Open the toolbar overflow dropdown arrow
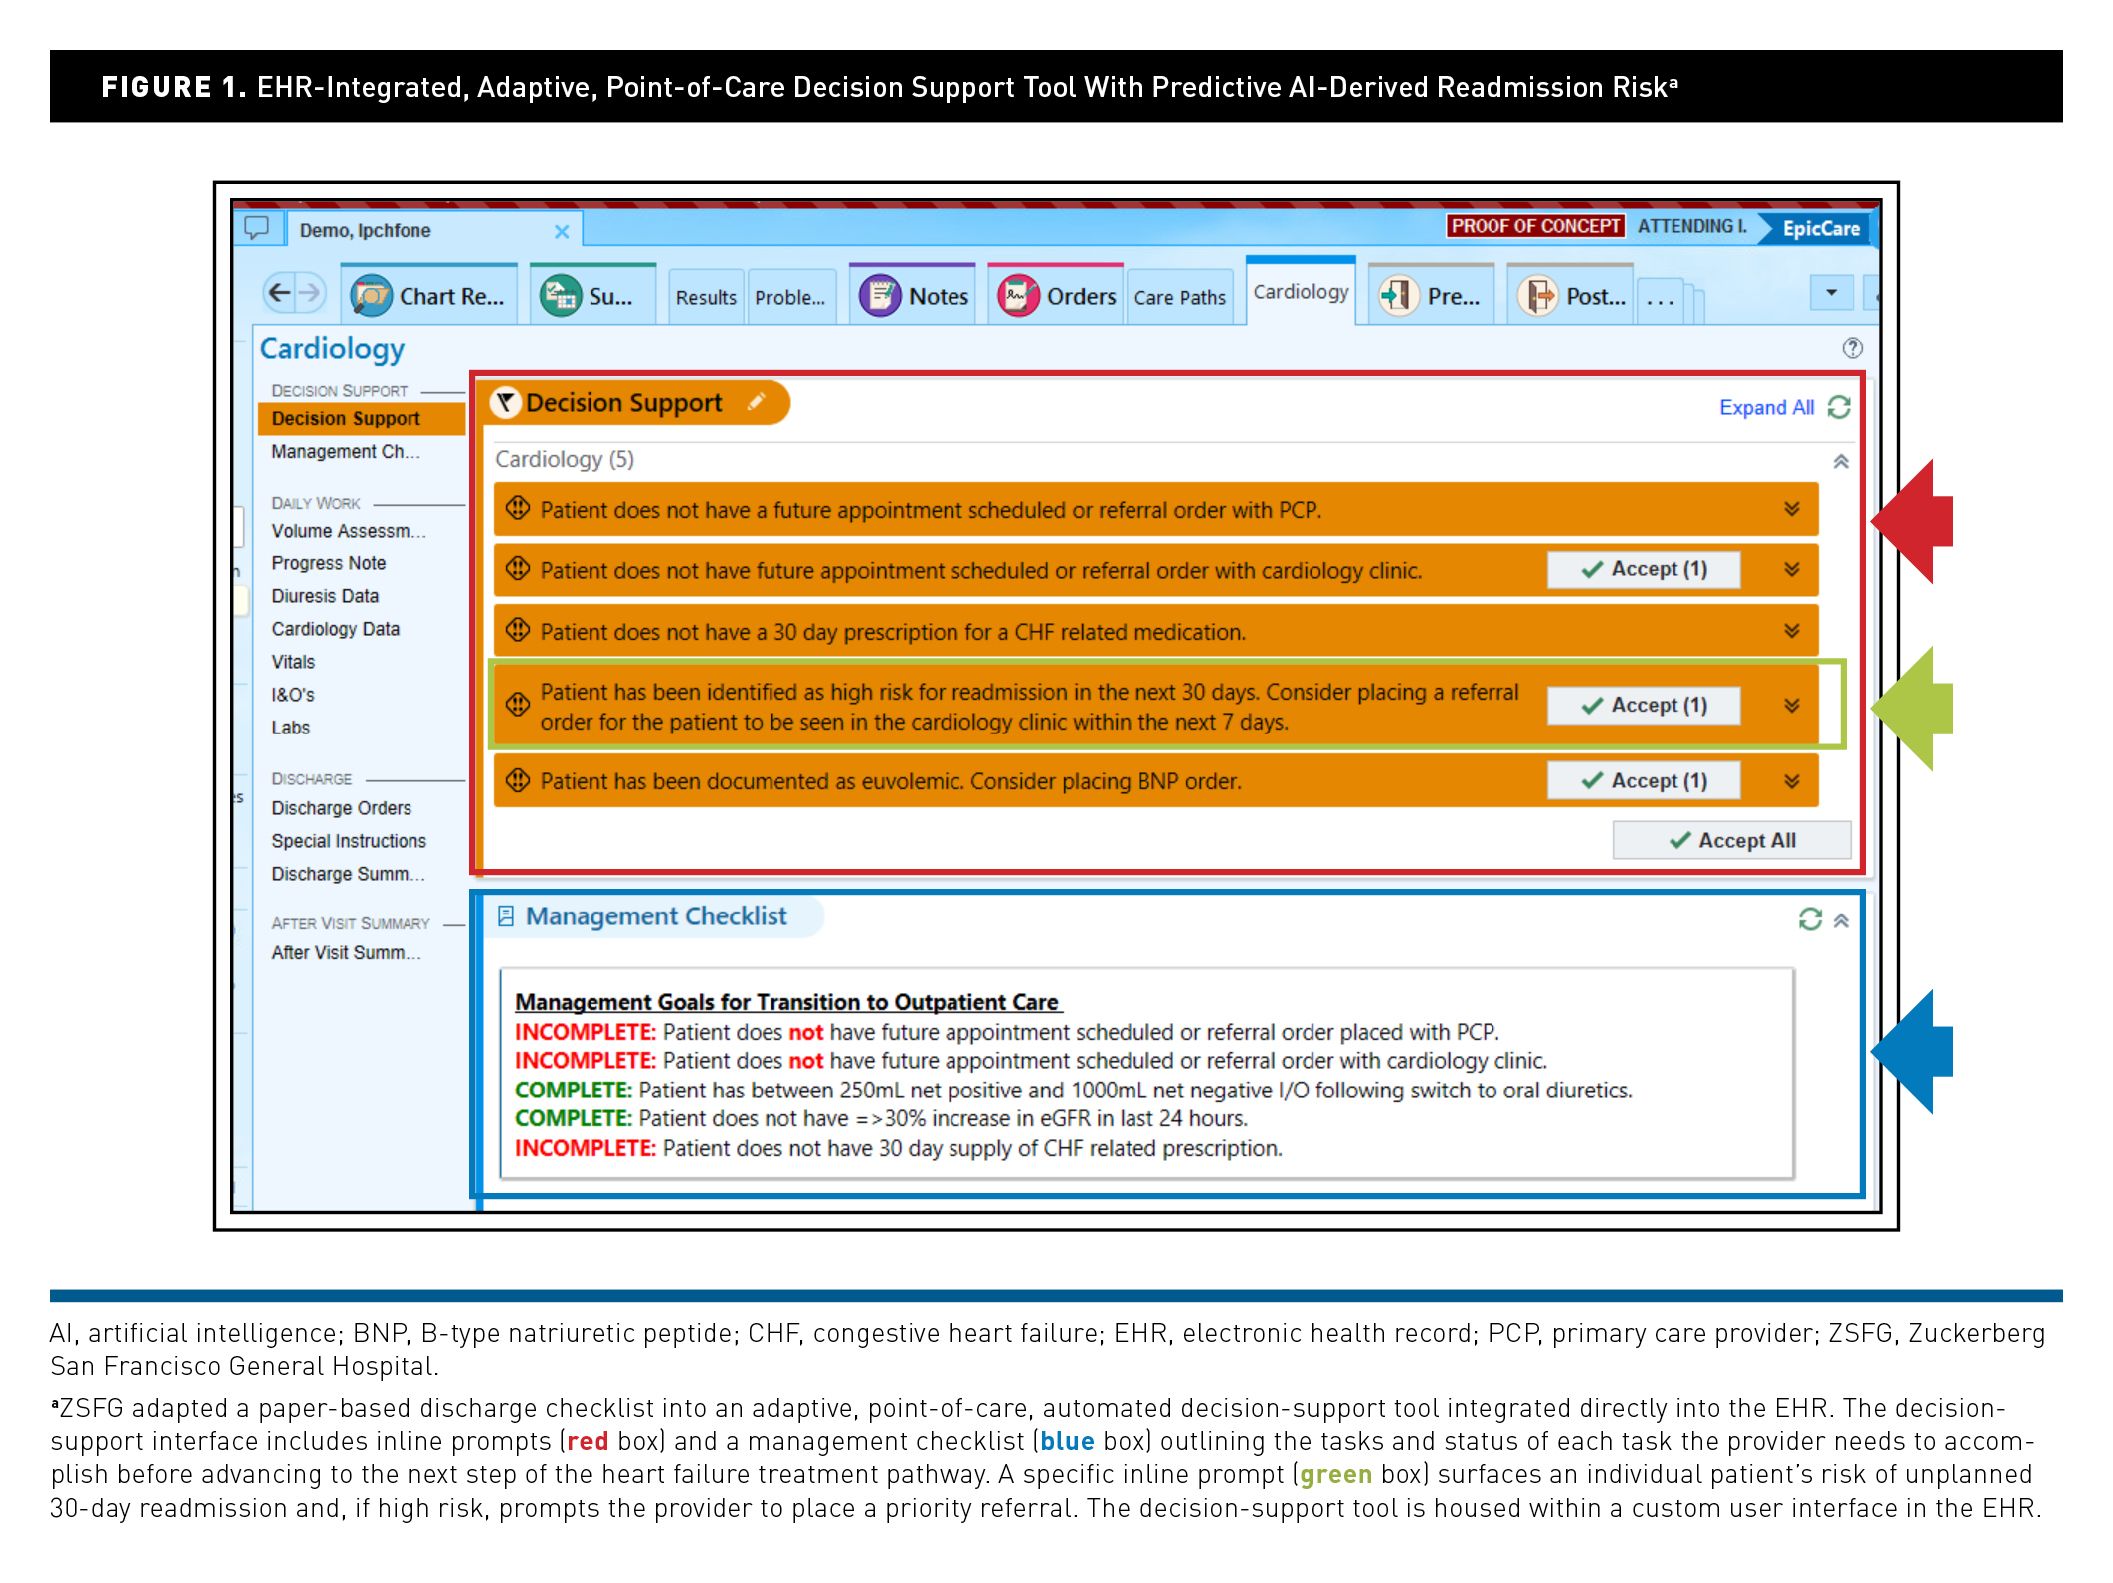2113x1583 pixels. [x=1831, y=293]
